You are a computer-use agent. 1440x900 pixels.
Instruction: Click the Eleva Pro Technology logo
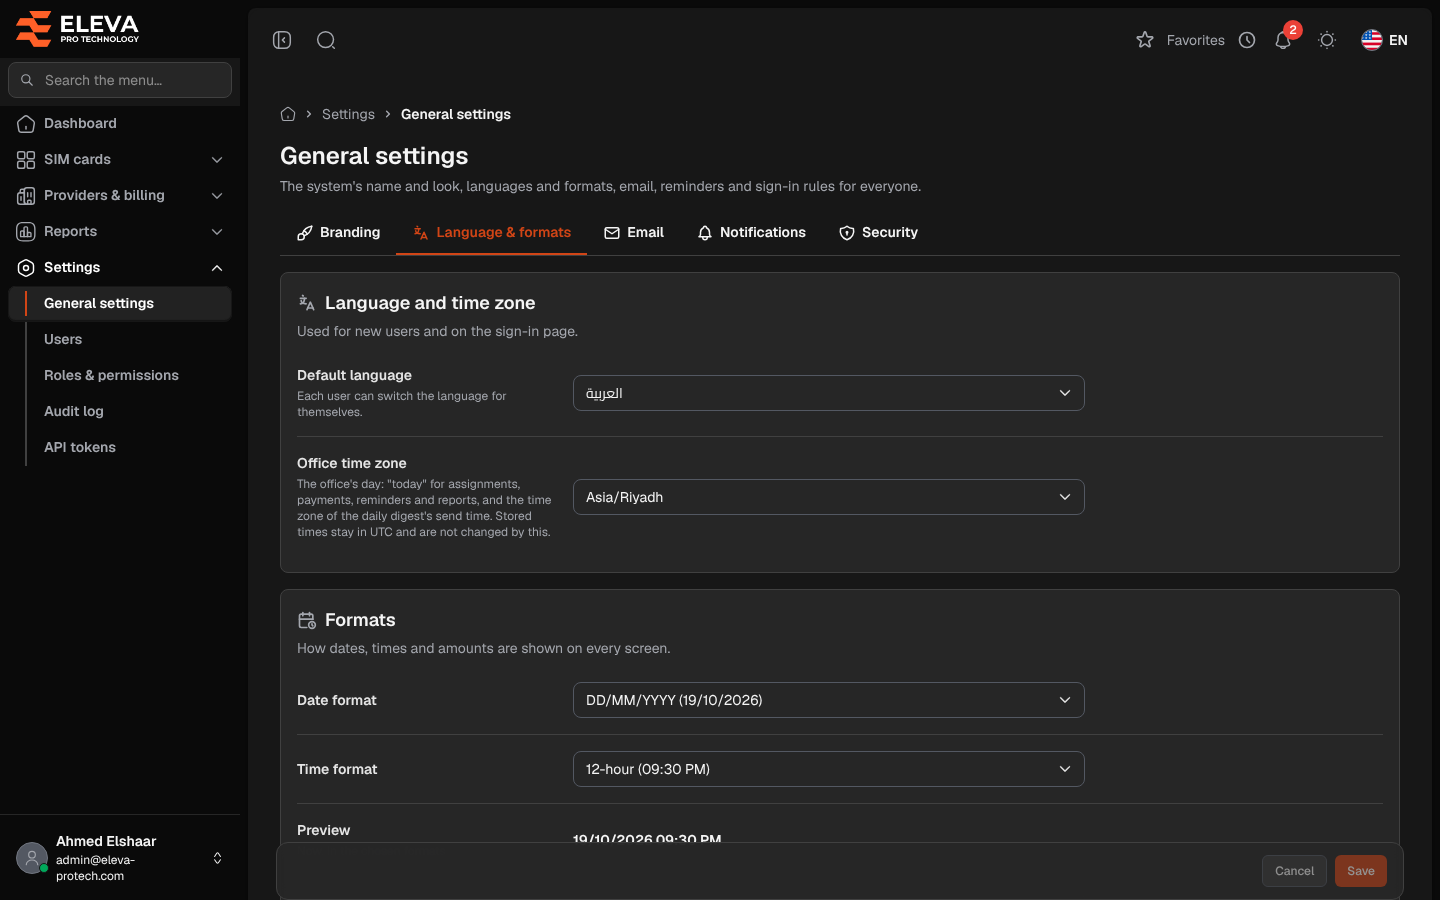(x=78, y=29)
